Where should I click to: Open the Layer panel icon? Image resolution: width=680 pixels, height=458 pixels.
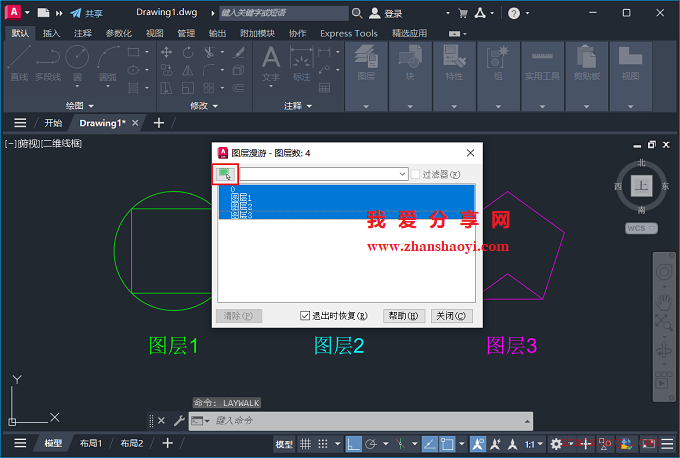(366, 63)
